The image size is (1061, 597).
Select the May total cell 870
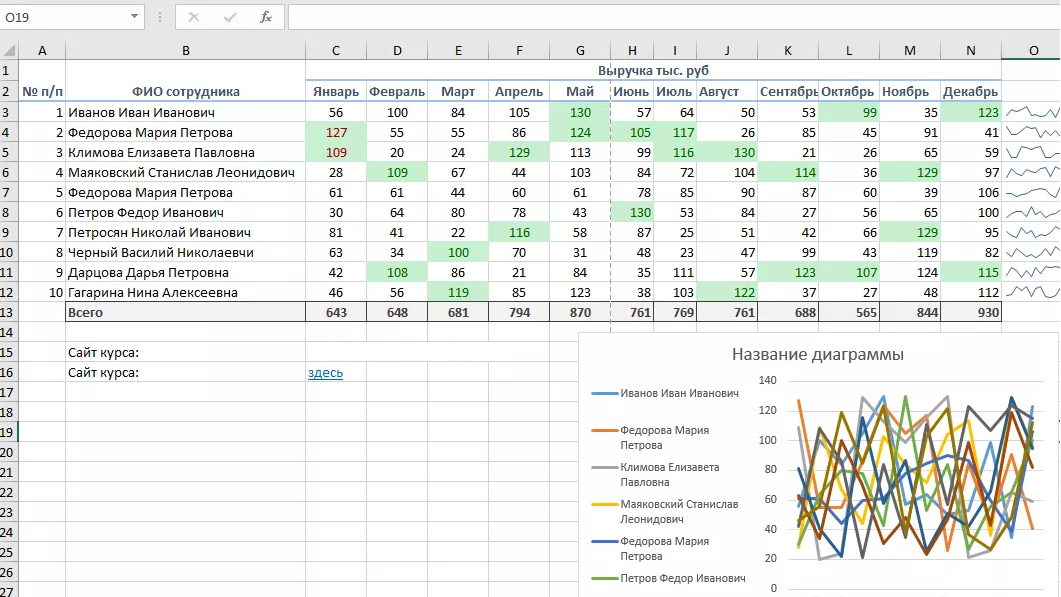tap(580, 312)
